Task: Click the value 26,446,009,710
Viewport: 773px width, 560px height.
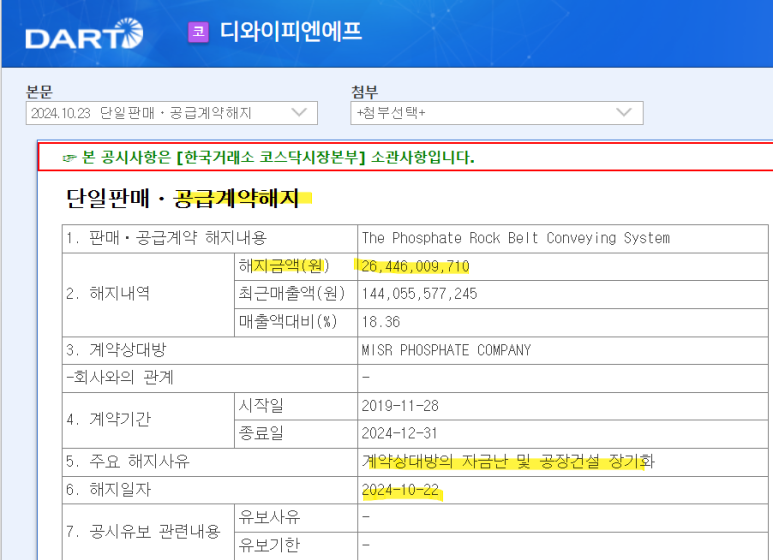Action: 415,266
